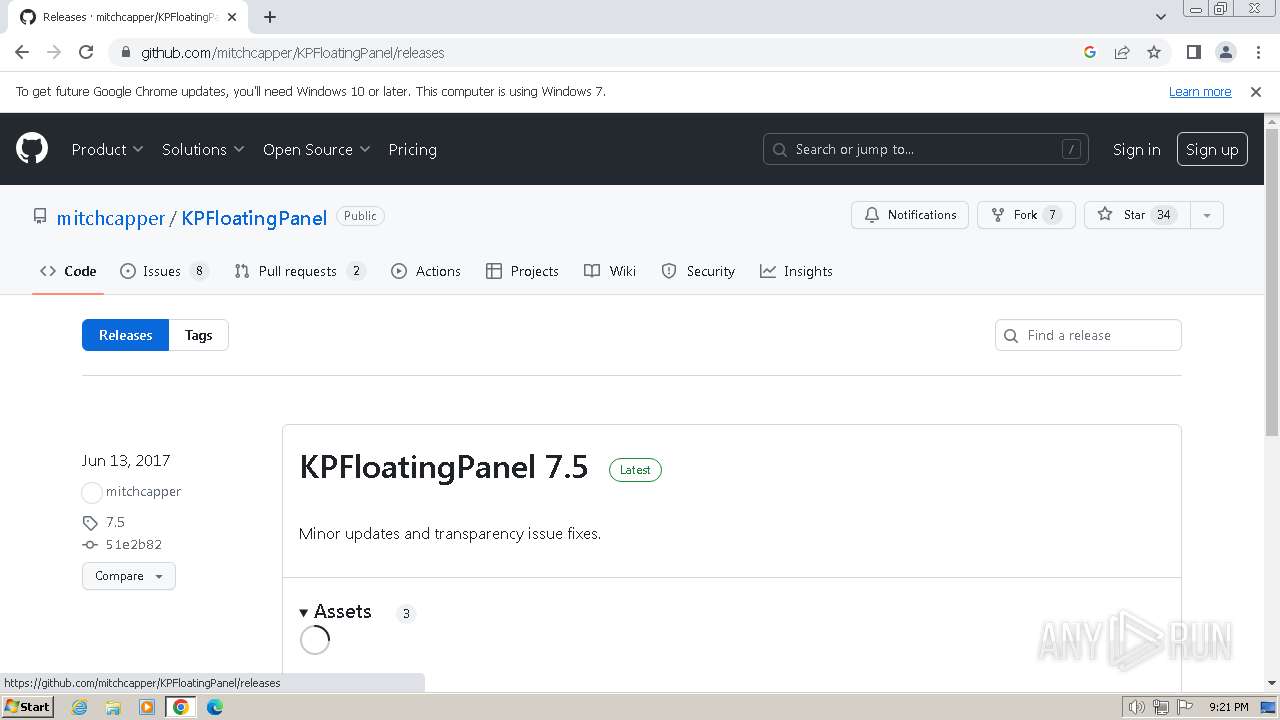The height and width of the screenshot is (720, 1280).
Task: Open the Chrome tab search chevron
Action: (x=1161, y=17)
